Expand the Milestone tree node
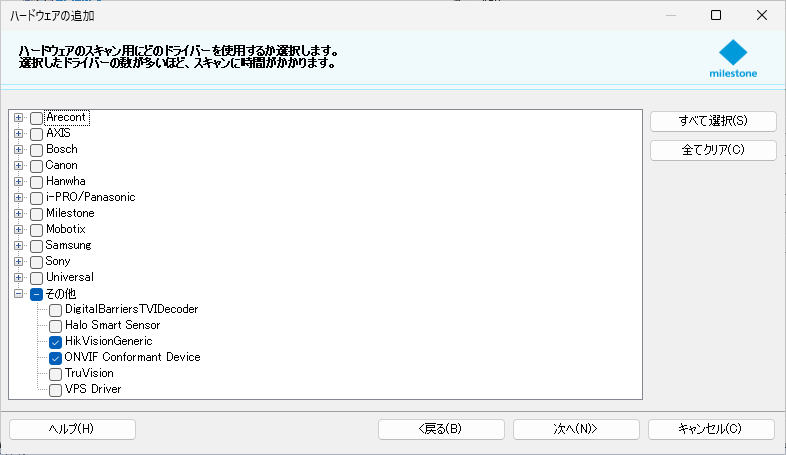Image resolution: width=786 pixels, height=455 pixels. pos(19,214)
